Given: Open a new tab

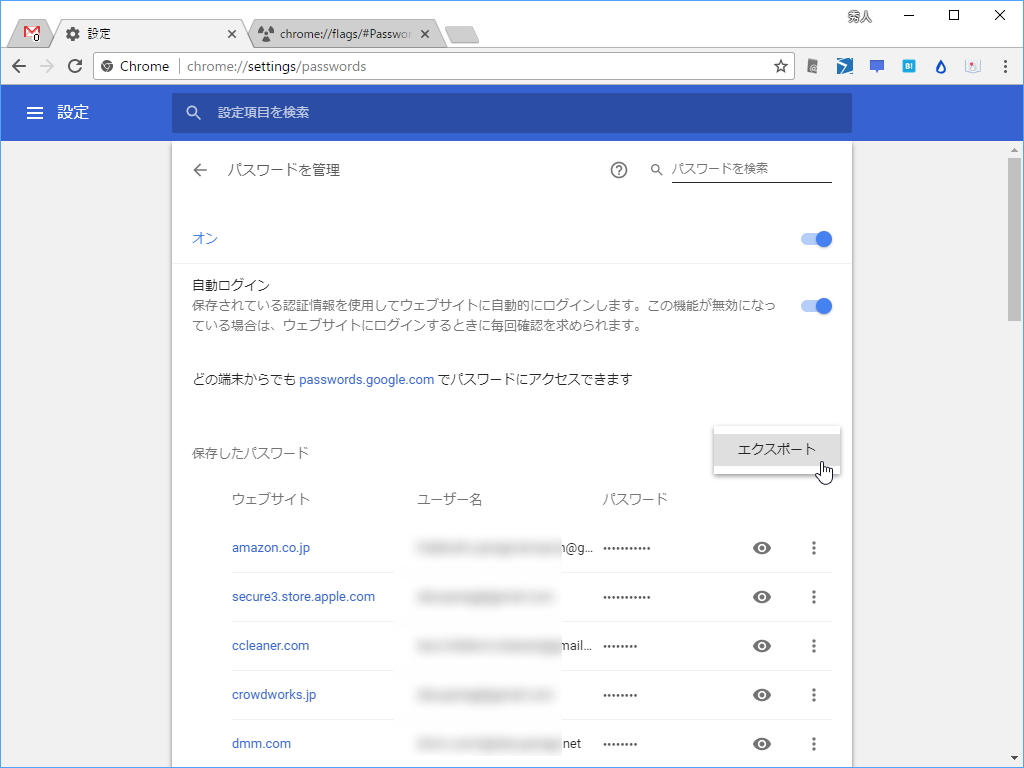Looking at the screenshot, I should (x=462, y=34).
